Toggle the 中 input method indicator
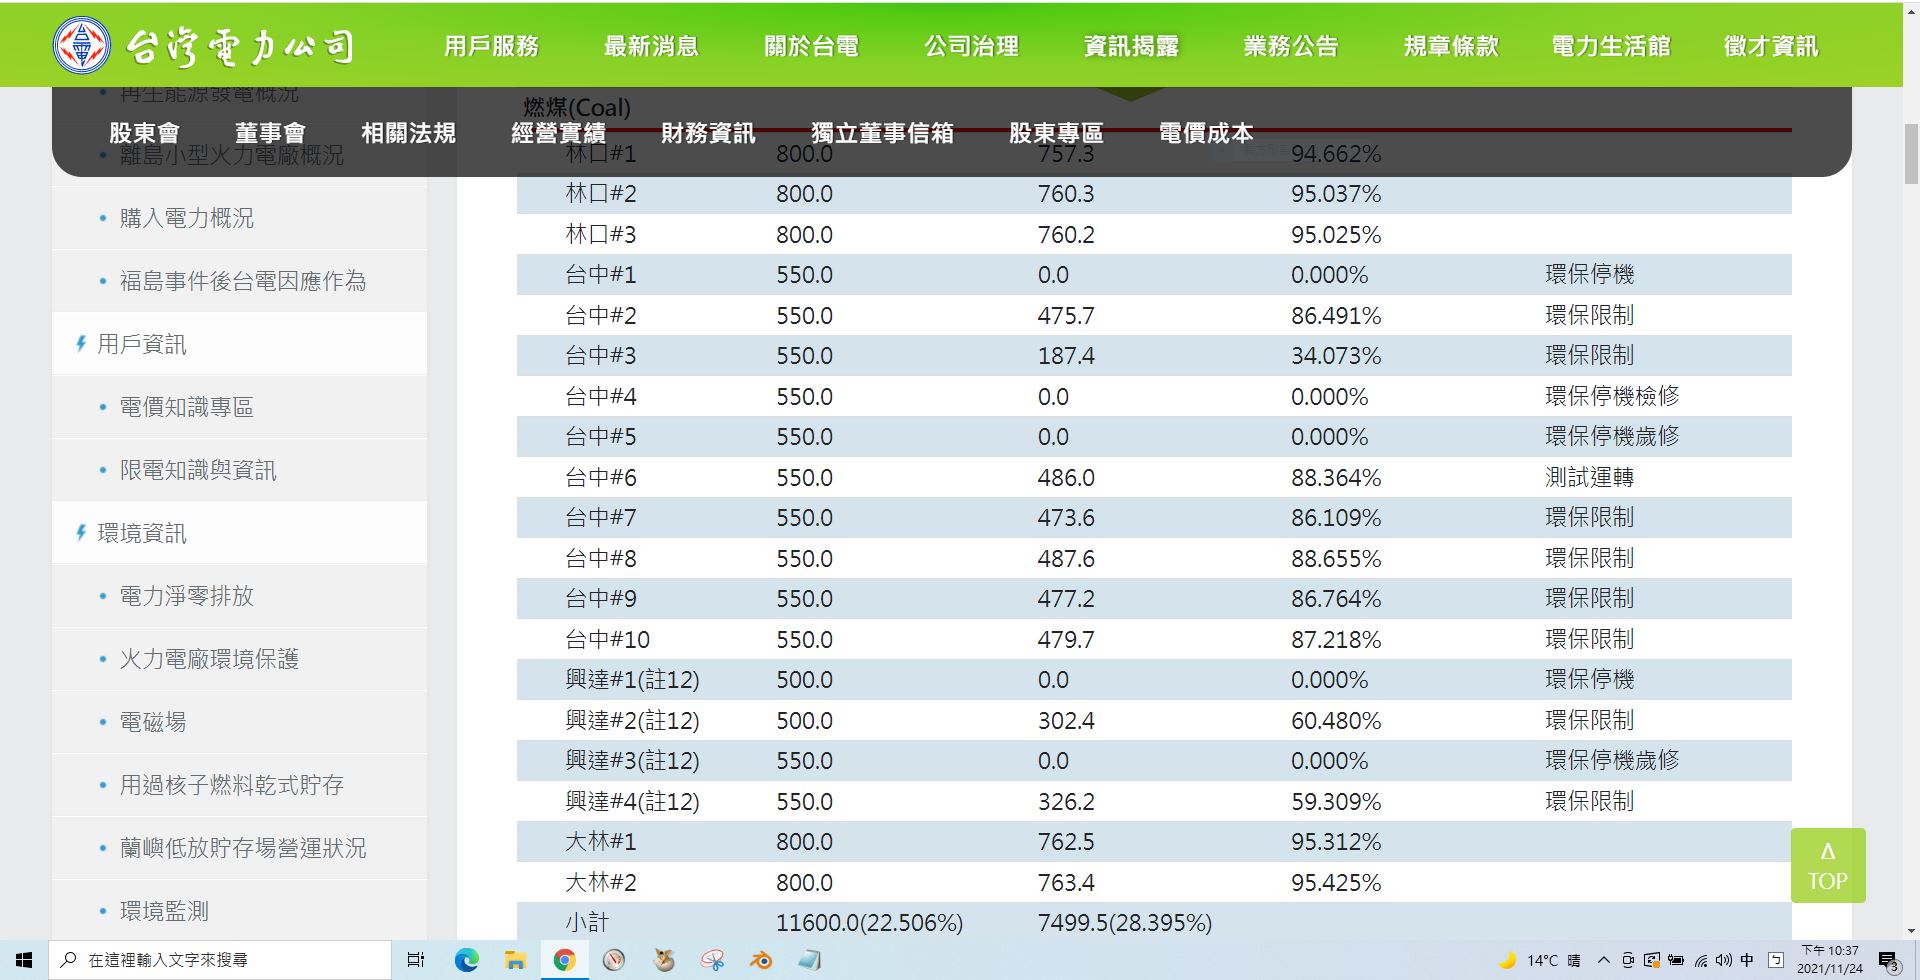Image resolution: width=1920 pixels, height=980 pixels. tap(1746, 960)
